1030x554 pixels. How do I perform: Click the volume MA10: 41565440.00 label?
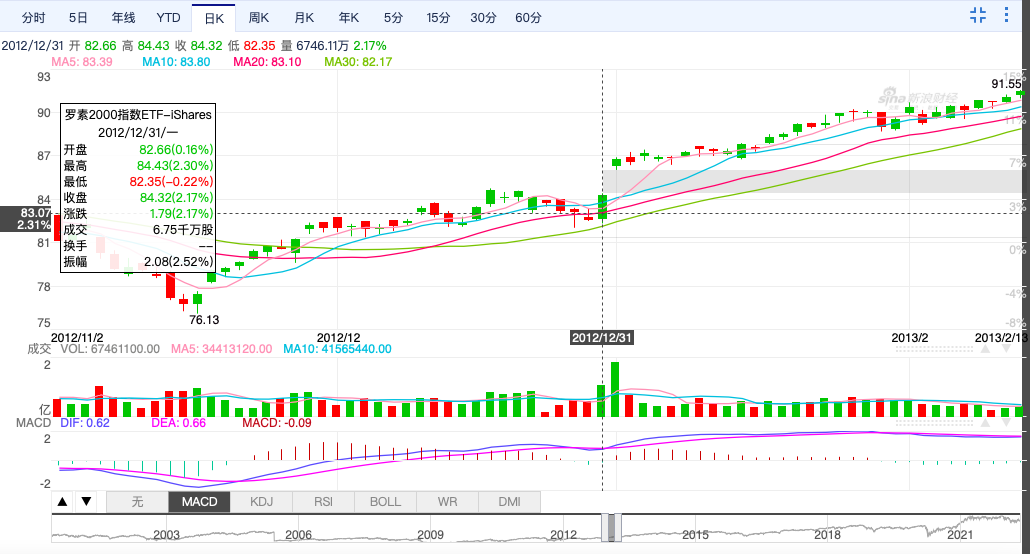point(337,349)
